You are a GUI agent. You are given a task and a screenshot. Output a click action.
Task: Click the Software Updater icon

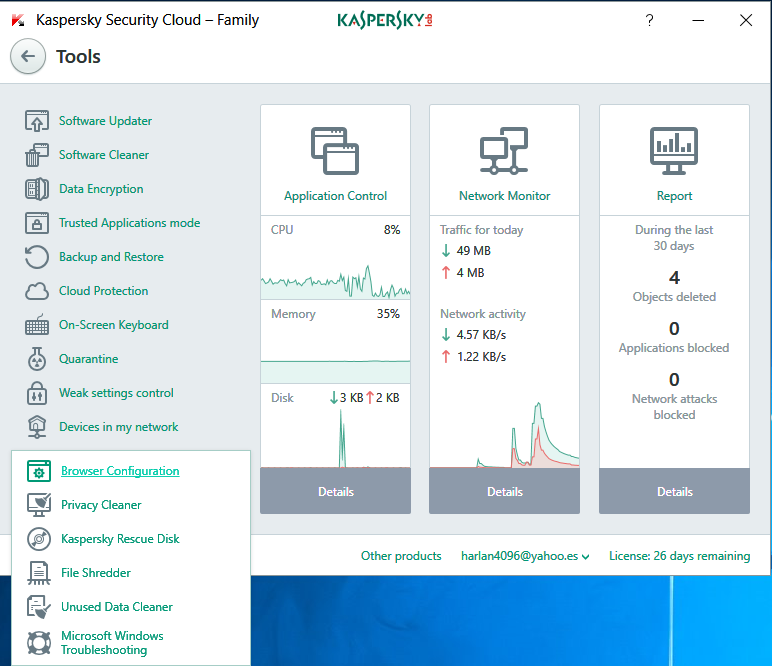(x=37, y=122)
